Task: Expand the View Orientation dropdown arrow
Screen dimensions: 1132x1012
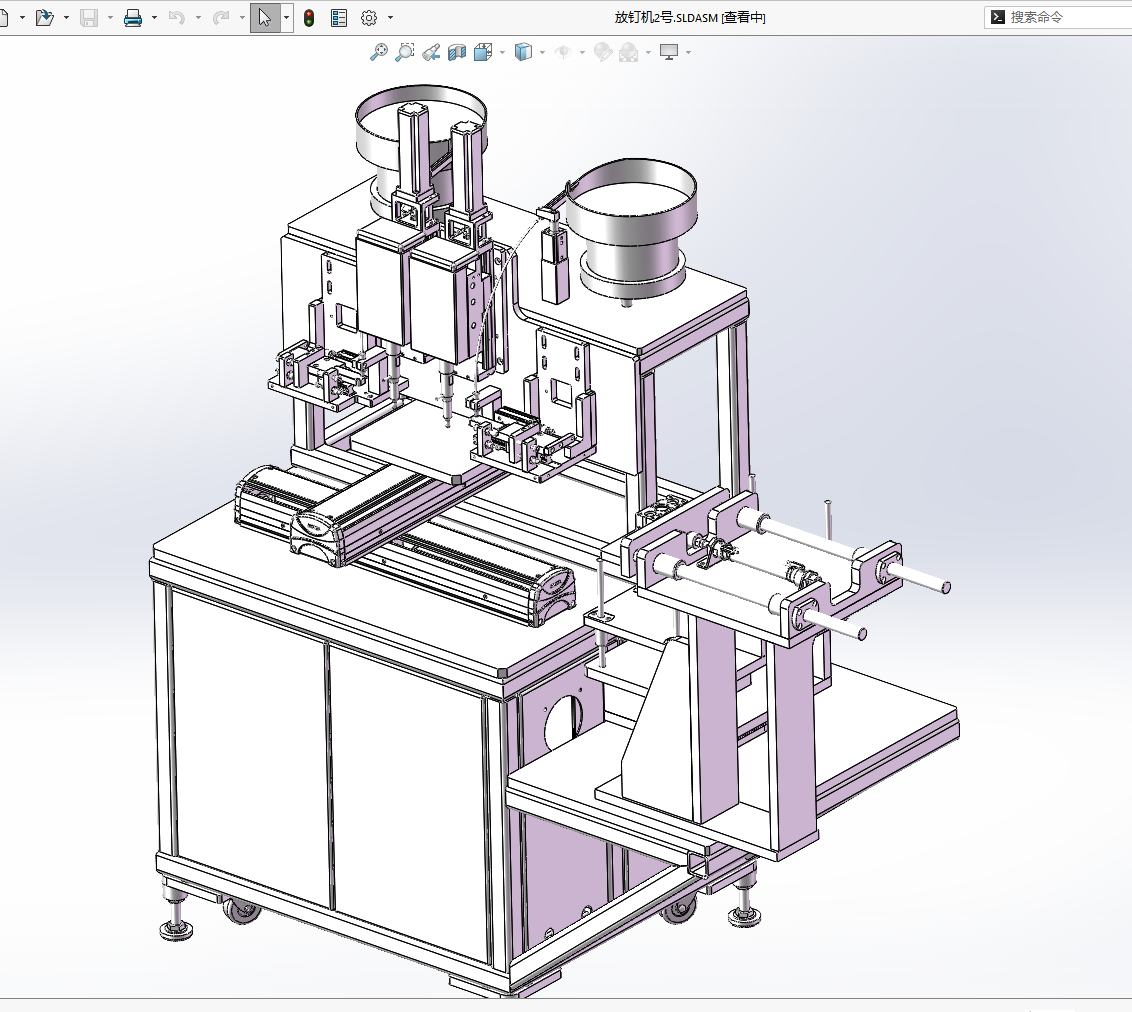Action: (502, 52)
